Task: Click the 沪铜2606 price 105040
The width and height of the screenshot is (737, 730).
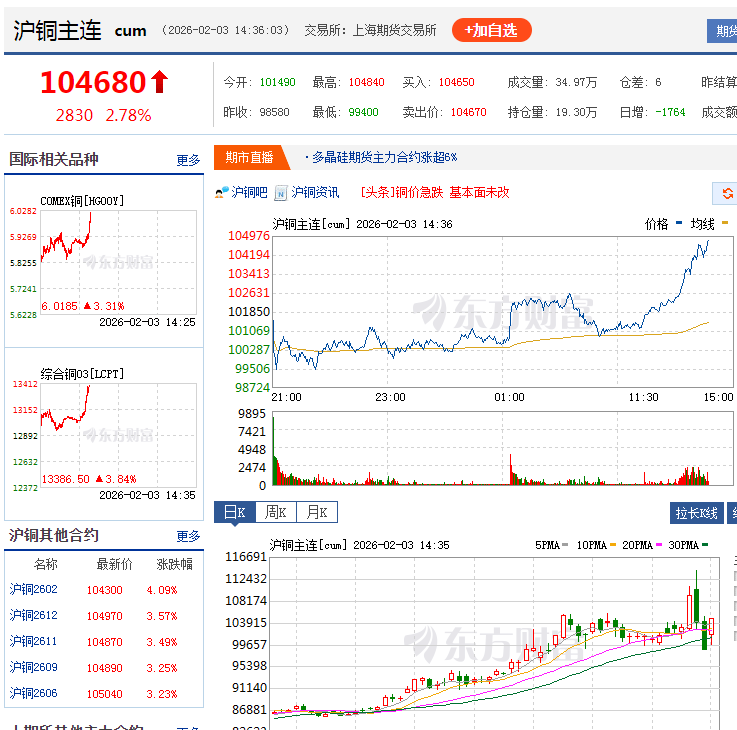Action: coord(104,694)
